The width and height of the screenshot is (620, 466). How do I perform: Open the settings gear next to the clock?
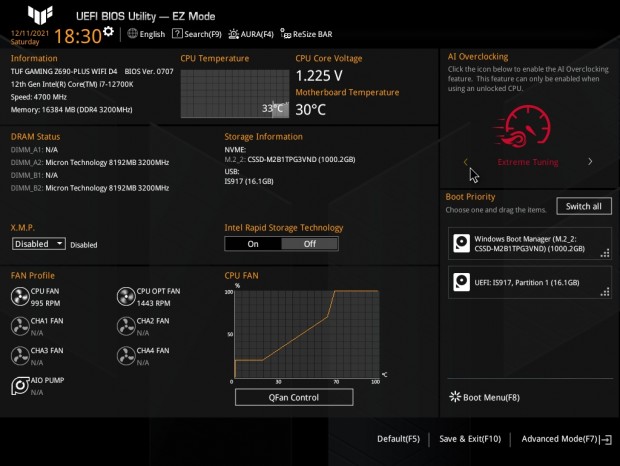tap(108, 31)
